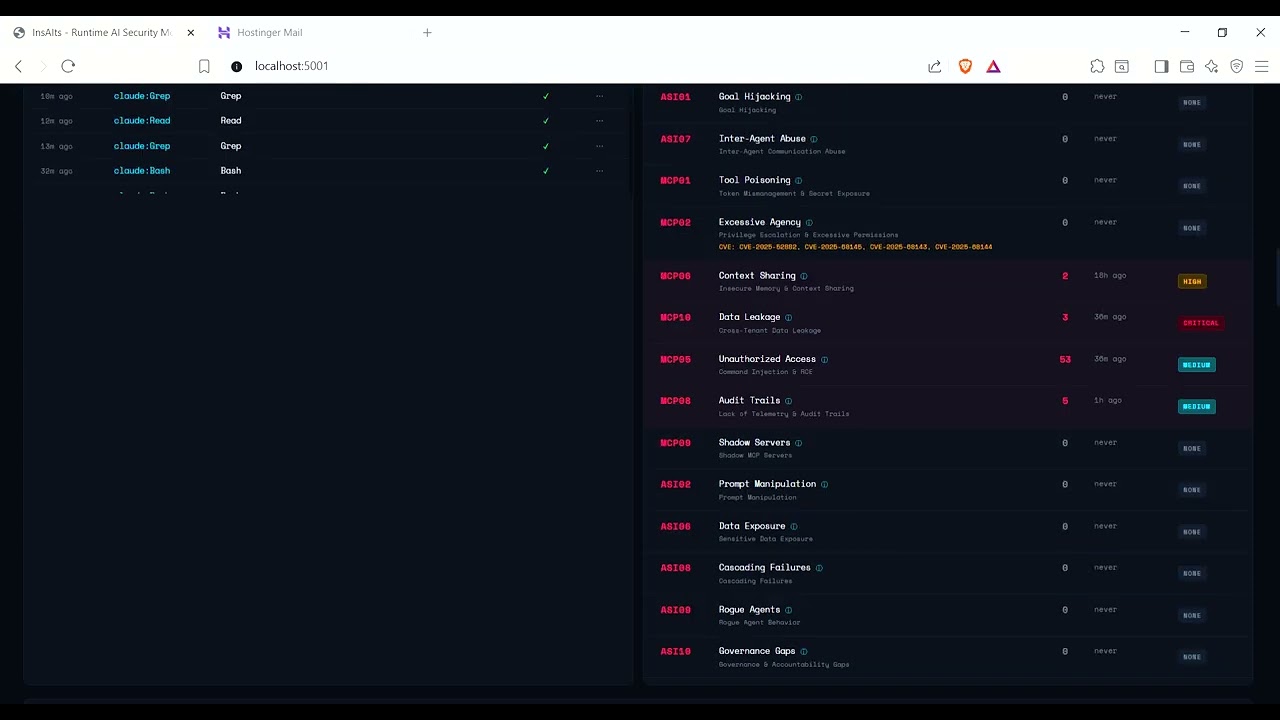Select the Shadow Servers row title
Screen dimensions: 1280x720
[x=754, y=443]
